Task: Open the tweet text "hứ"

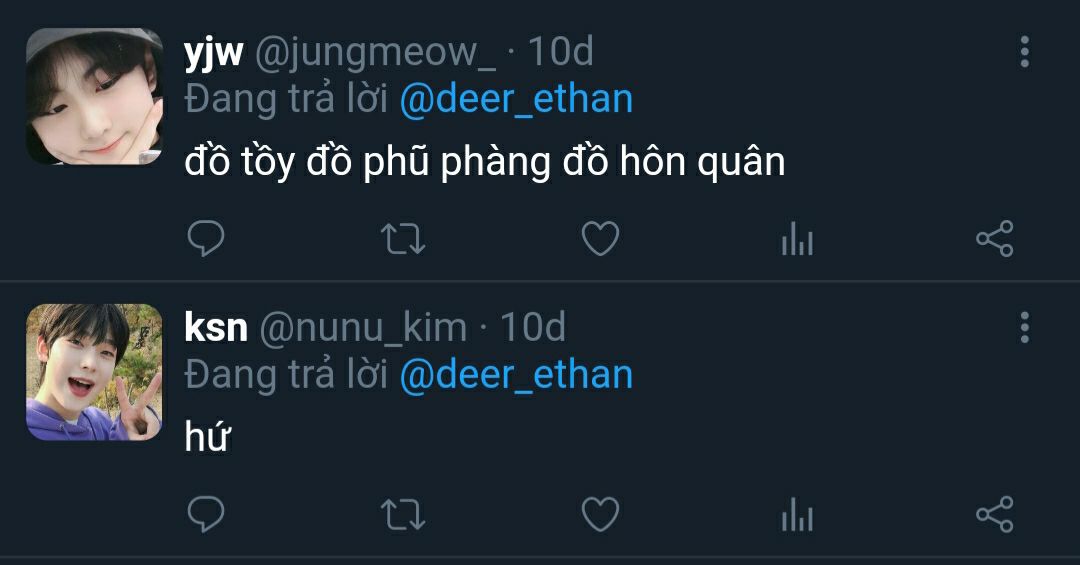Action: pos(207,435)
